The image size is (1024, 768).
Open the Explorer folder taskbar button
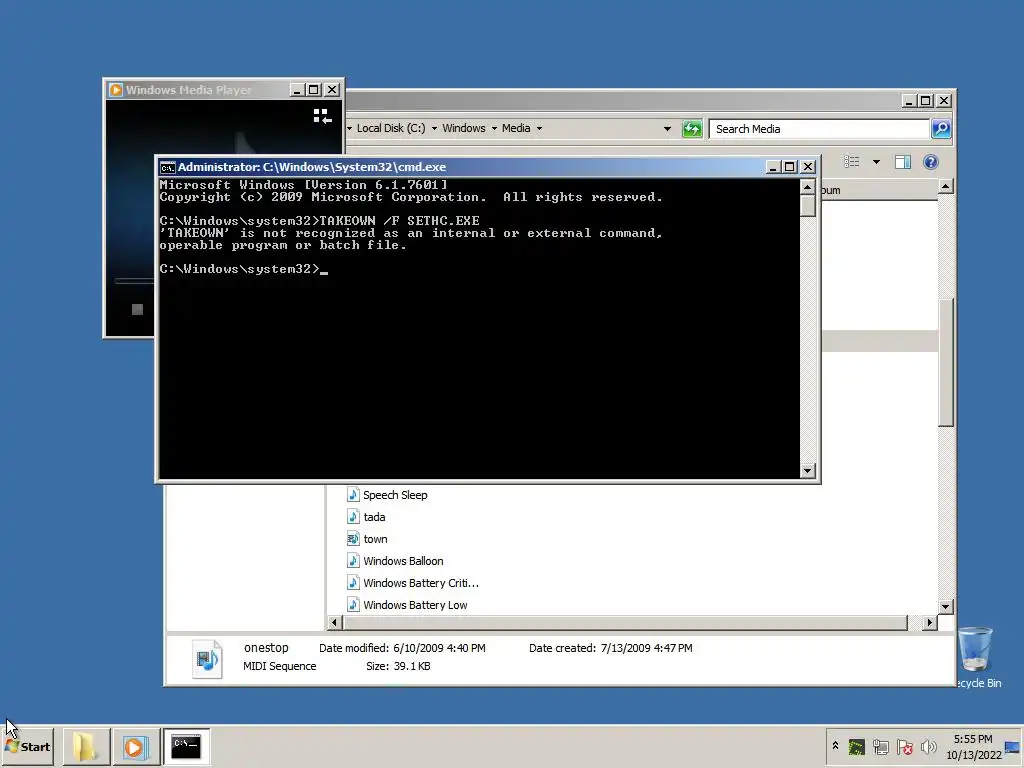86,746
